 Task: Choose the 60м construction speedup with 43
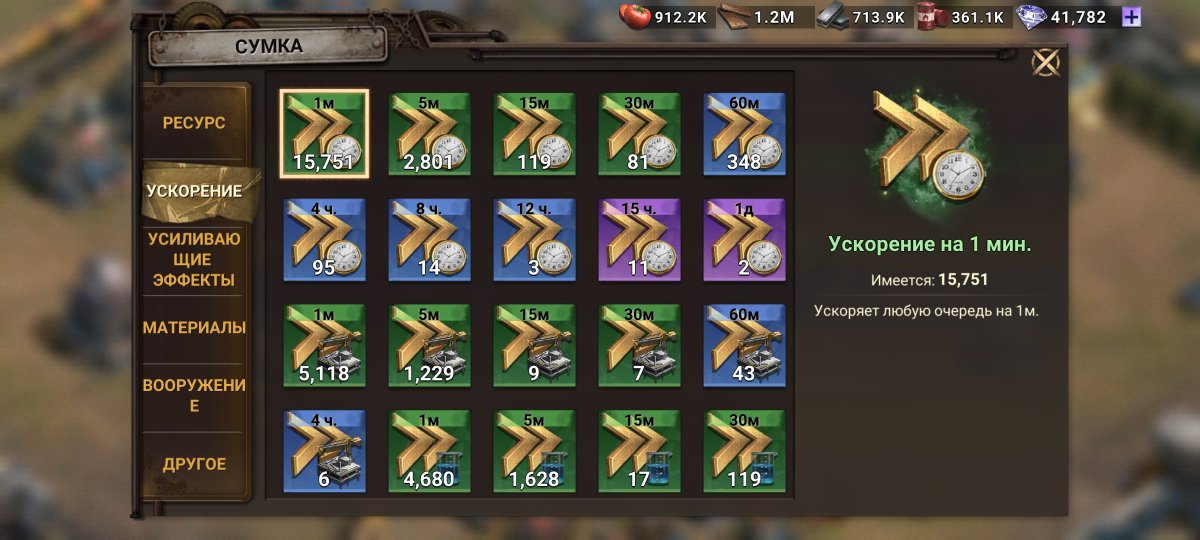click(745, 345)
